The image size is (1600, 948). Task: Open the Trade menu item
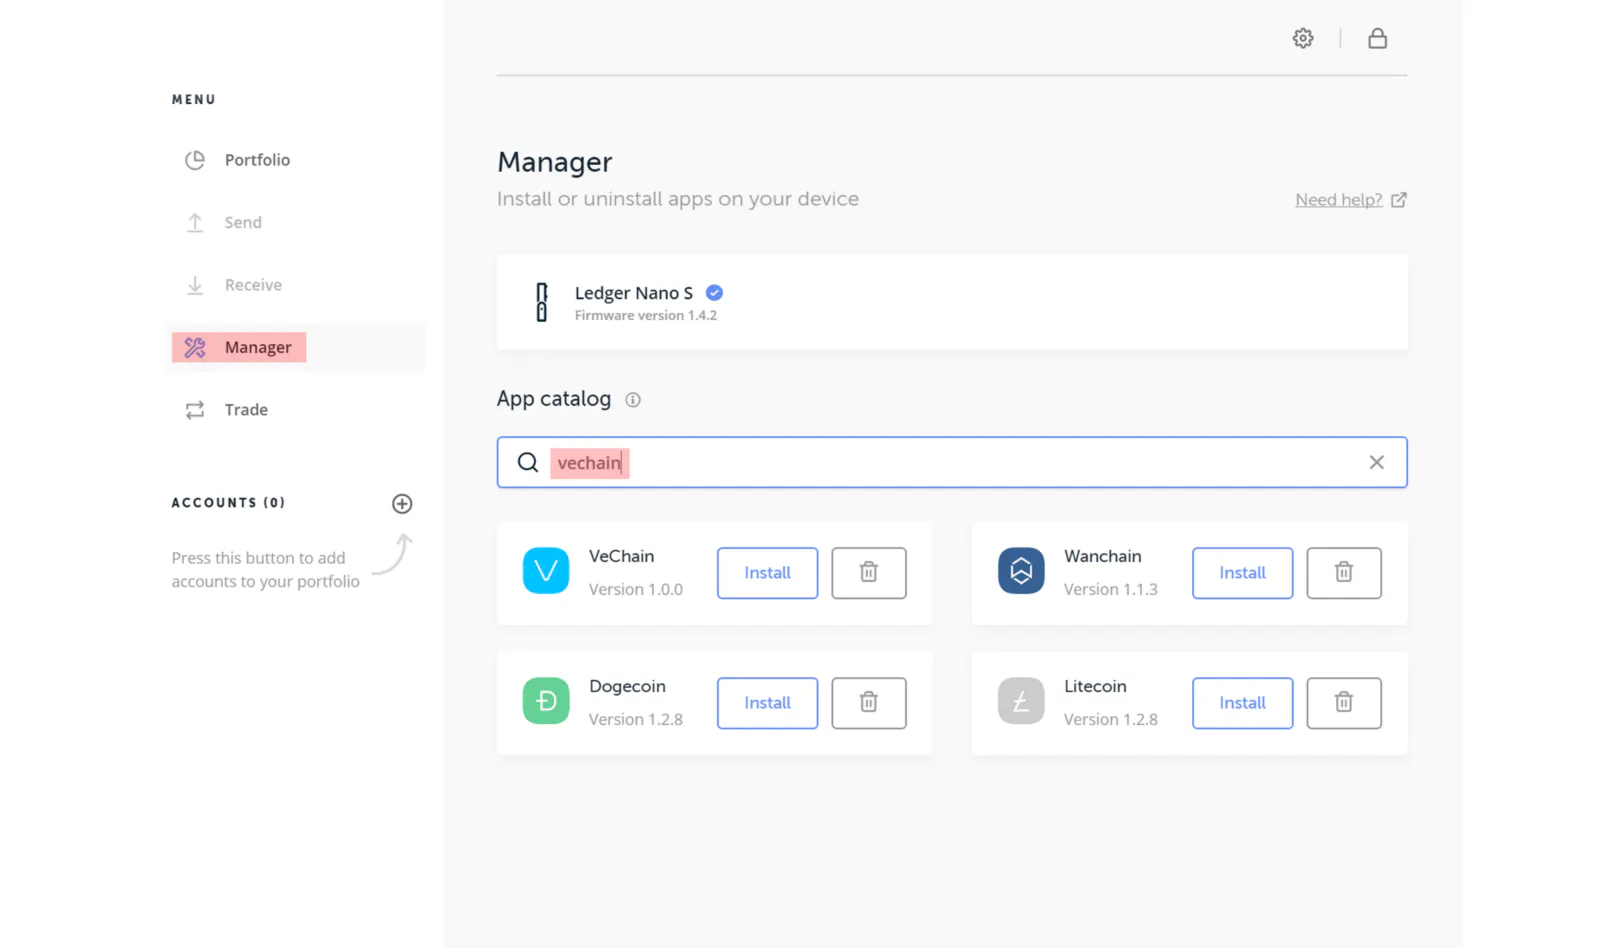(x=246, y=410)
